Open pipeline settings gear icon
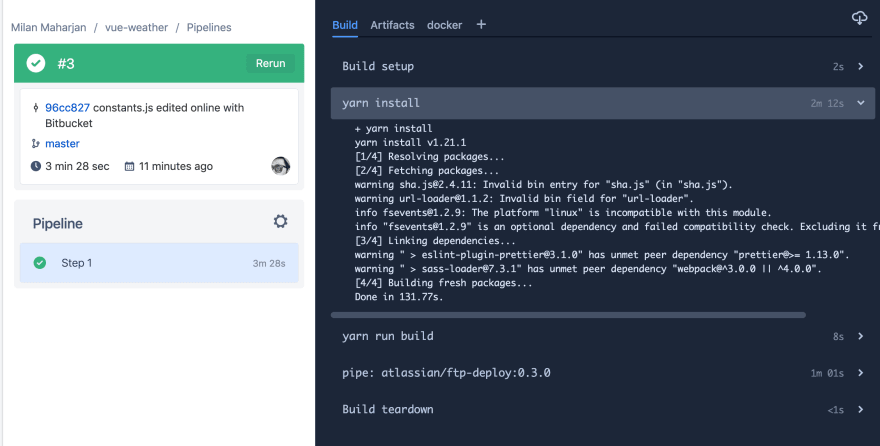 point(281,221)
